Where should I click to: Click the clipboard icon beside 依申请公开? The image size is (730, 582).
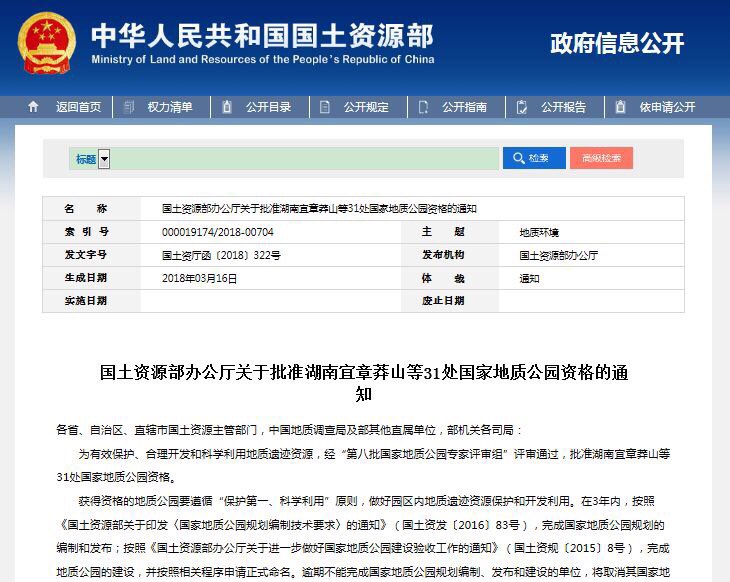click(x=620, y=107)
